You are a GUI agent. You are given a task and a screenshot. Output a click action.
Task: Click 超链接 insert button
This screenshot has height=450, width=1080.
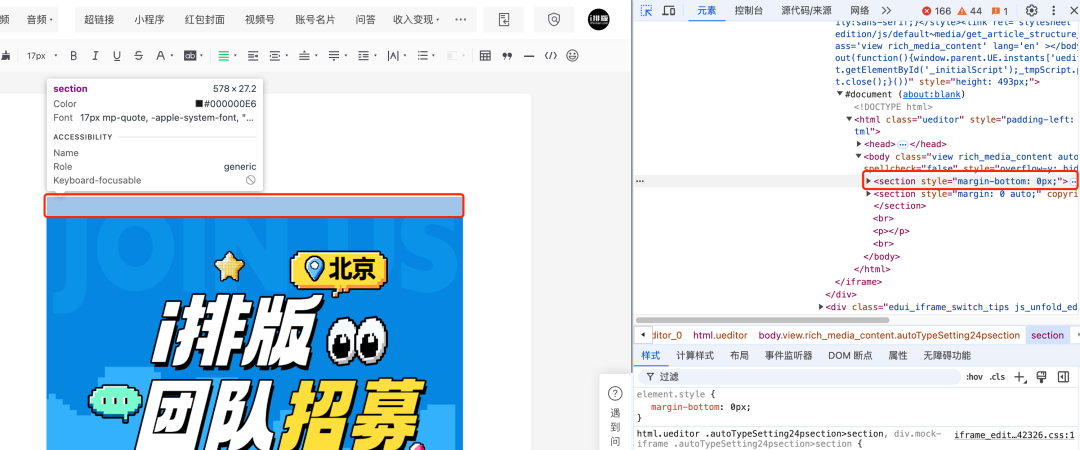99,19
